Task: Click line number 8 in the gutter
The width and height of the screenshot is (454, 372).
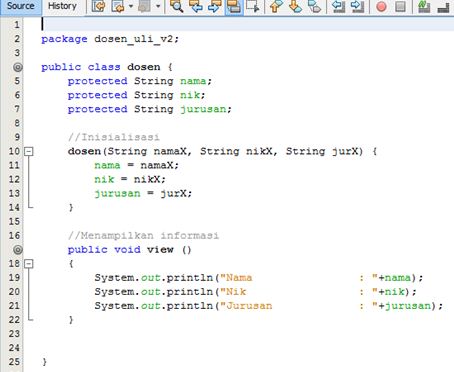Action: 17,123
